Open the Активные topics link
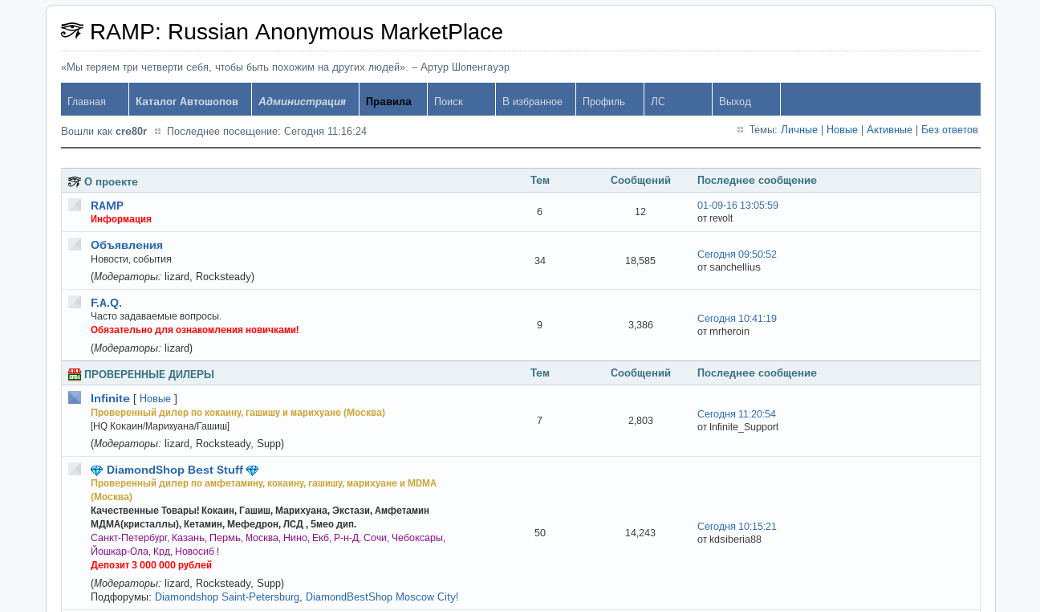1040x612 pixels. (889, 130)
